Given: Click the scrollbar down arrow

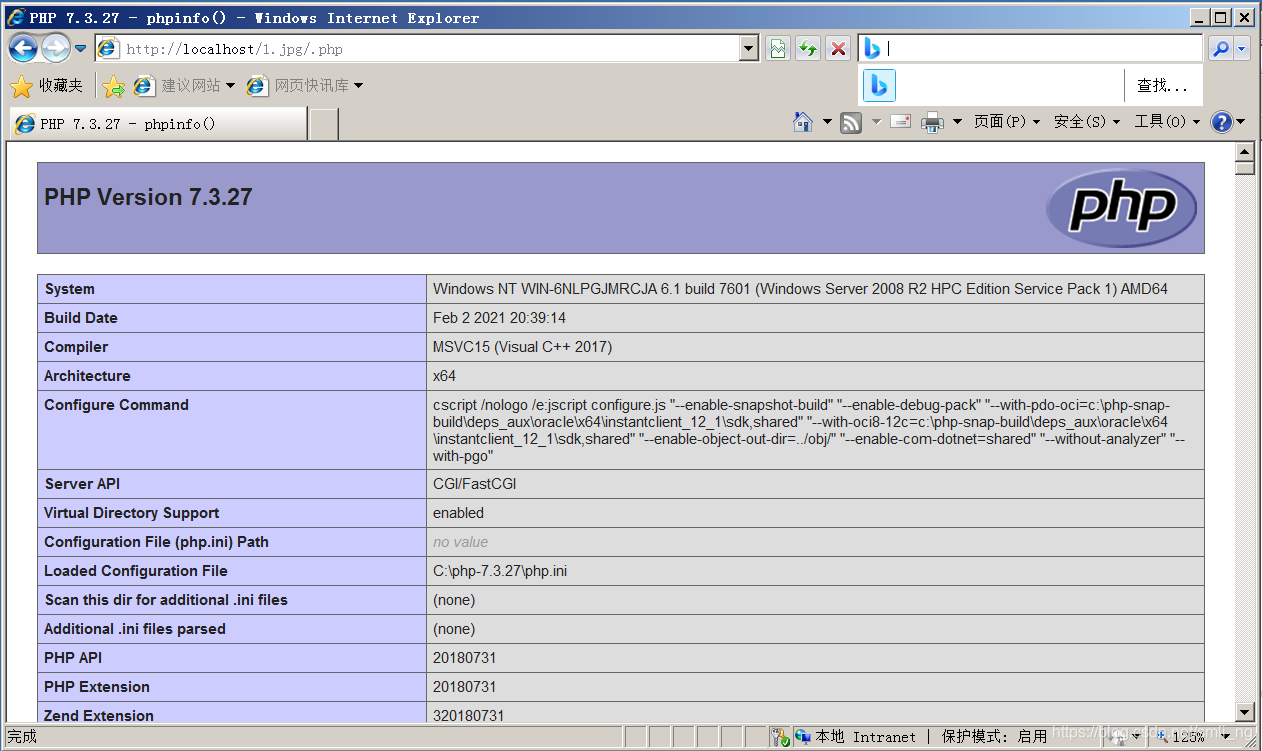Looking at the screenshot, I should click(x=1244, y=713).
